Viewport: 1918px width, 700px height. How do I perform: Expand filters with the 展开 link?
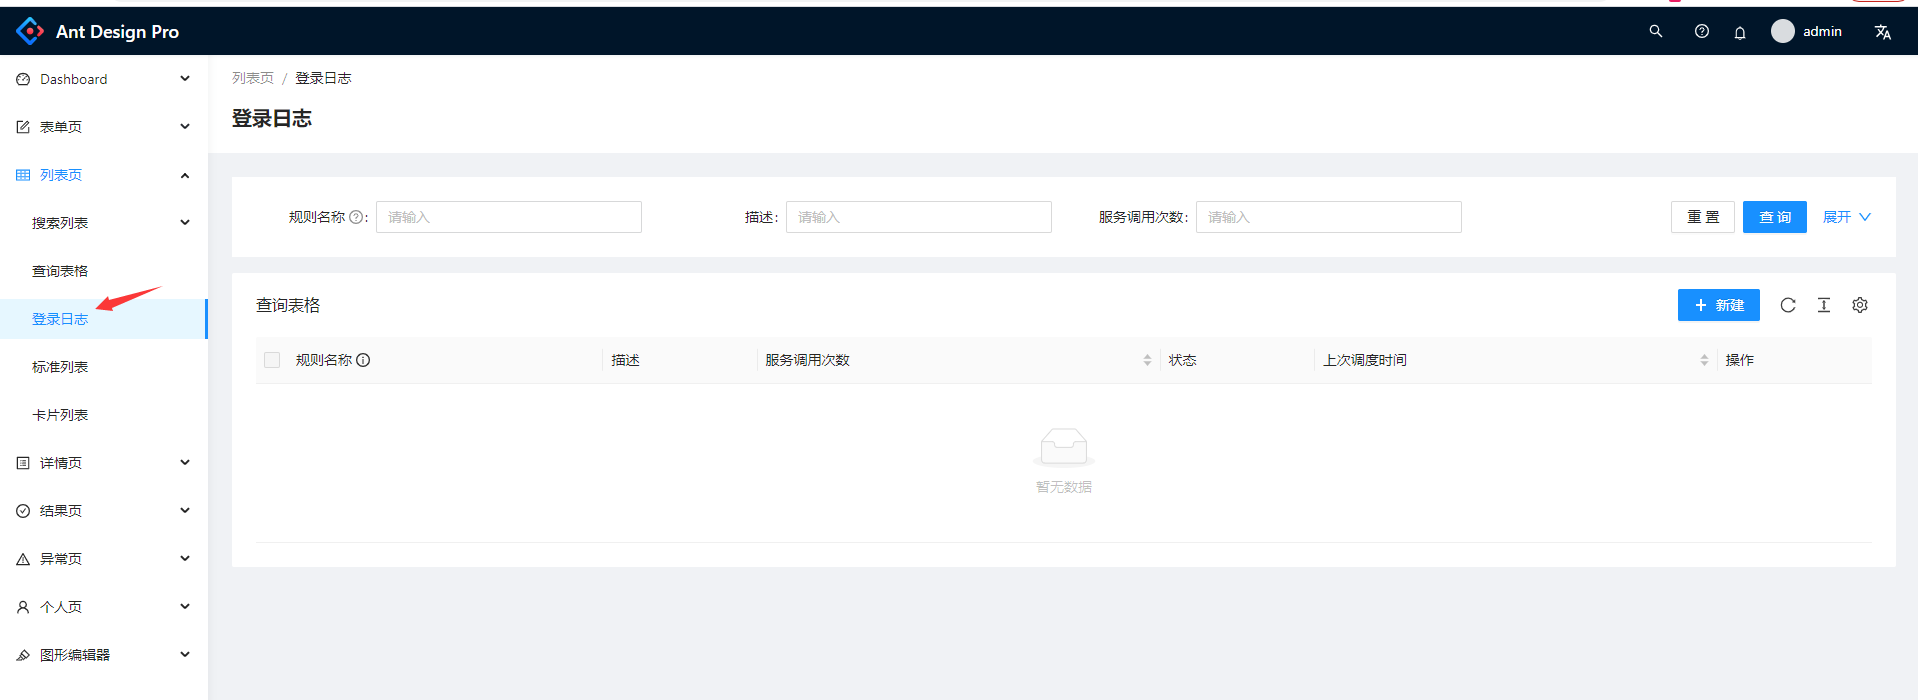tap(1846, 217)
